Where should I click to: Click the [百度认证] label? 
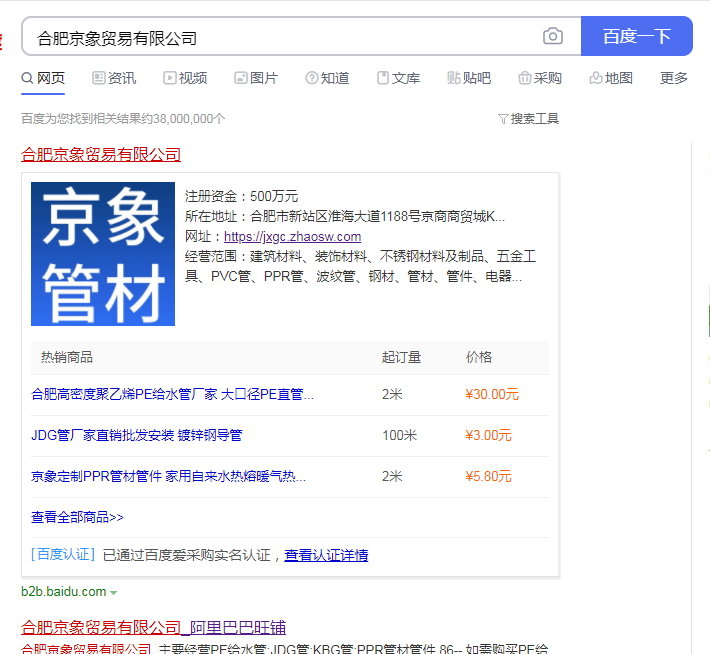click(x=63, y=554)
